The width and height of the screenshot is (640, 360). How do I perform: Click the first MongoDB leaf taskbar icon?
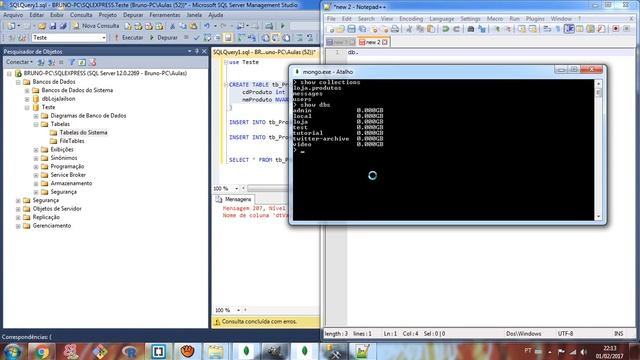(246, 351)
